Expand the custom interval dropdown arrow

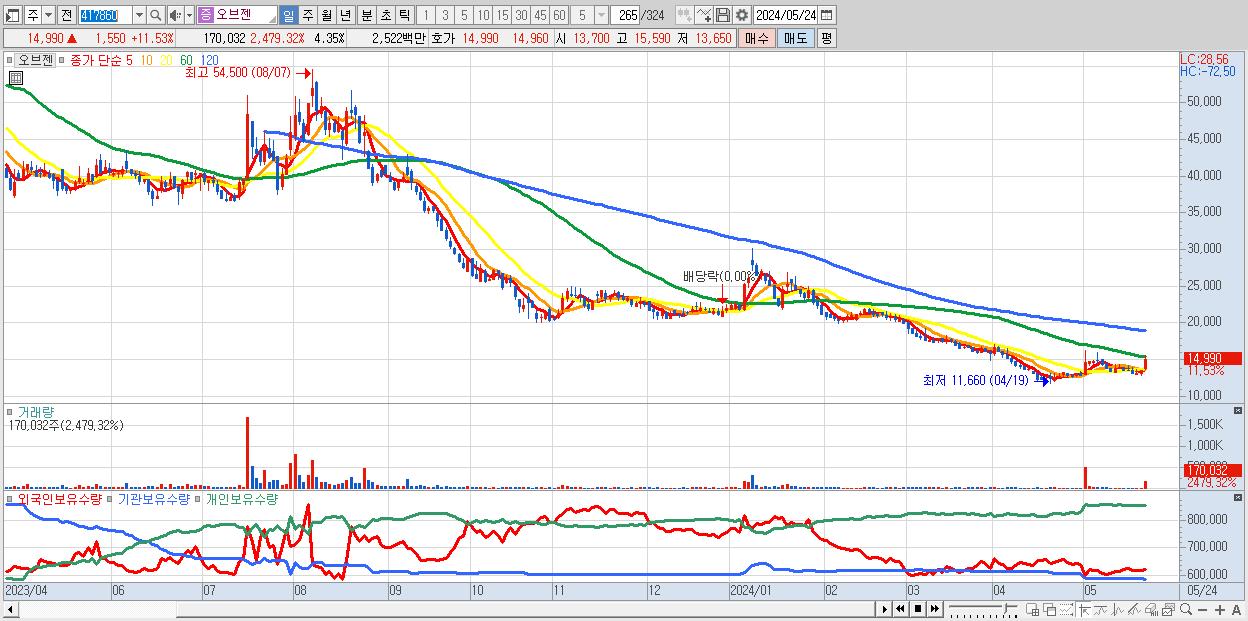(600, 15)
